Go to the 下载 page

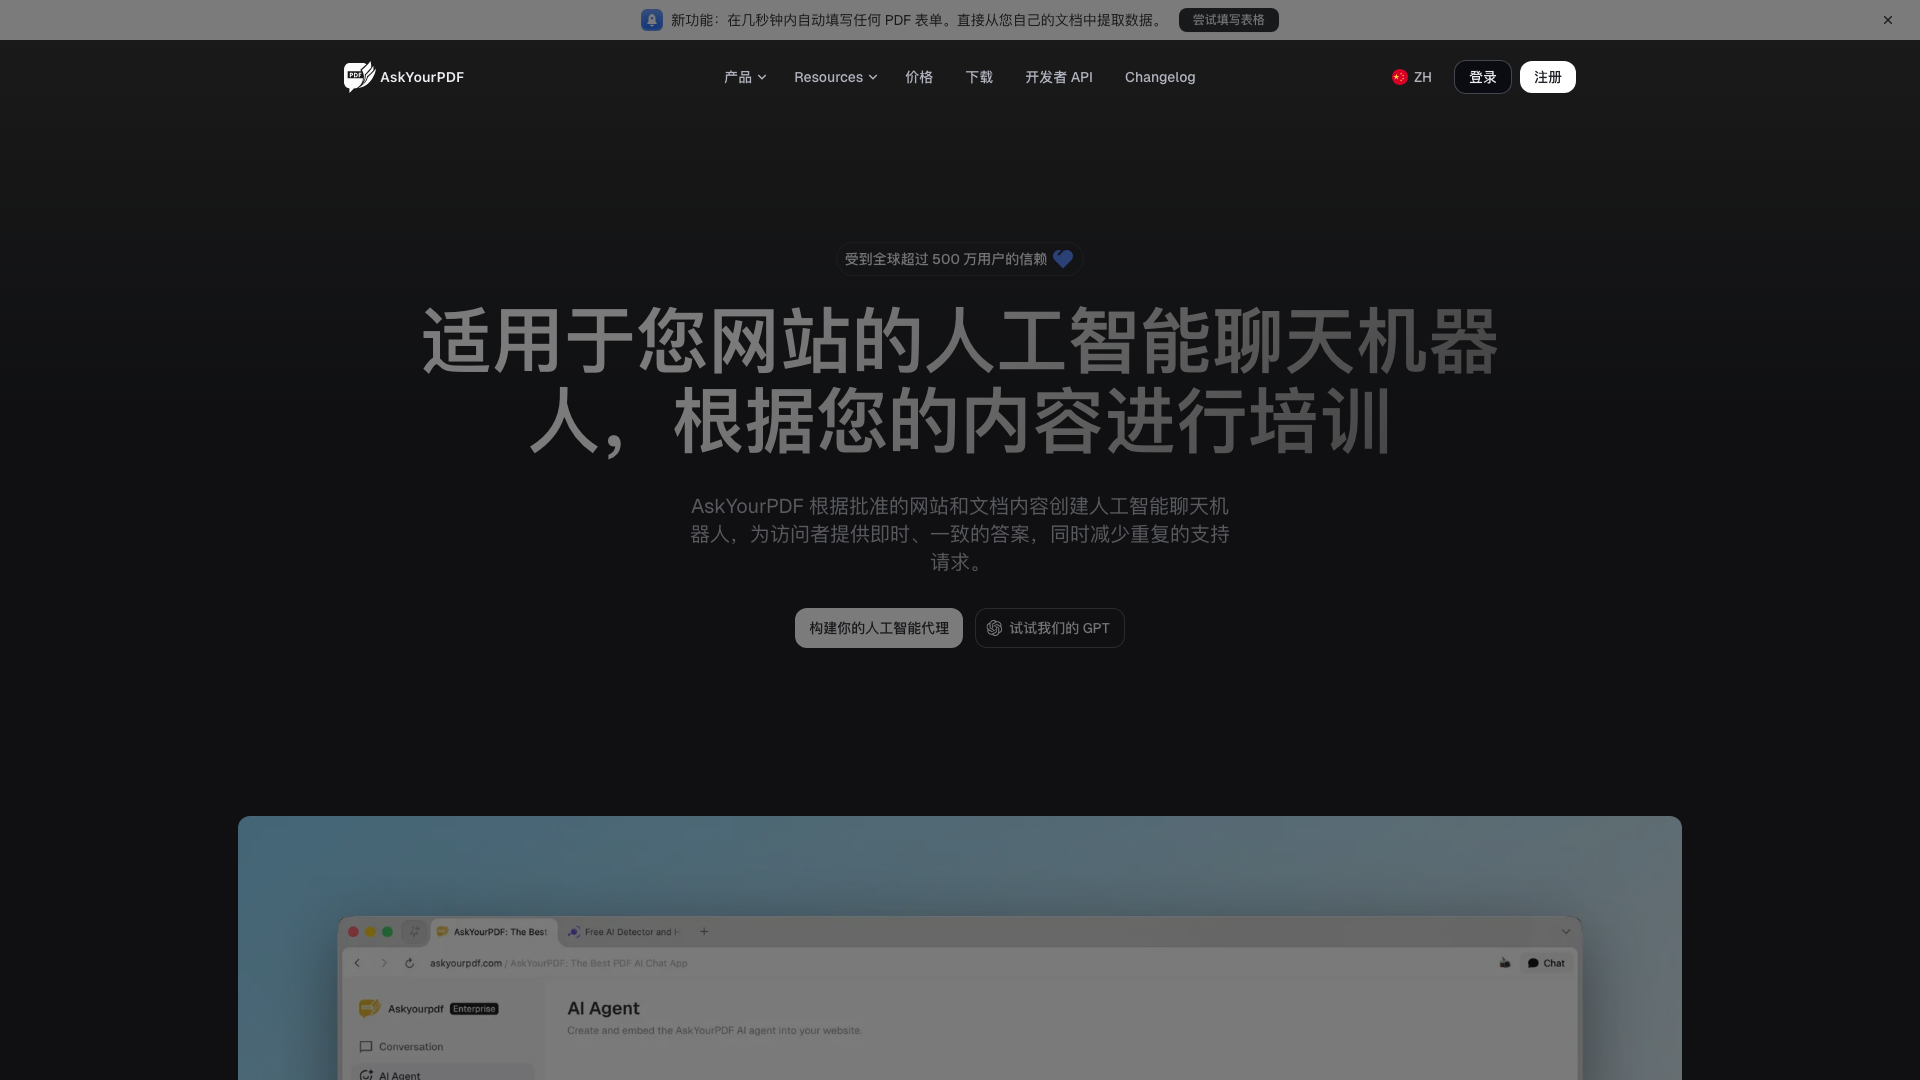click(979, 77)
